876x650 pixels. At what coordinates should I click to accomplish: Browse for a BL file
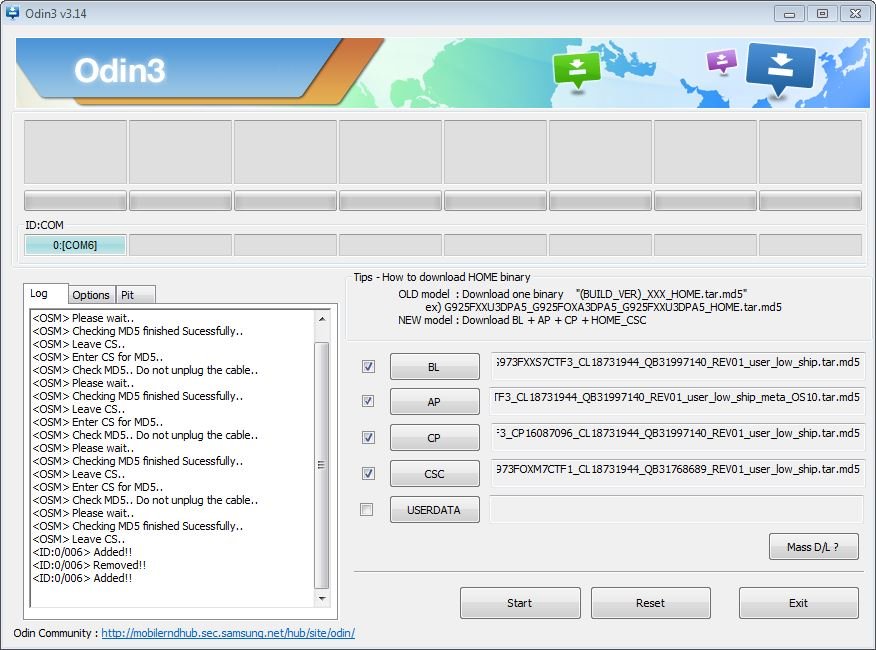[434, 367]
